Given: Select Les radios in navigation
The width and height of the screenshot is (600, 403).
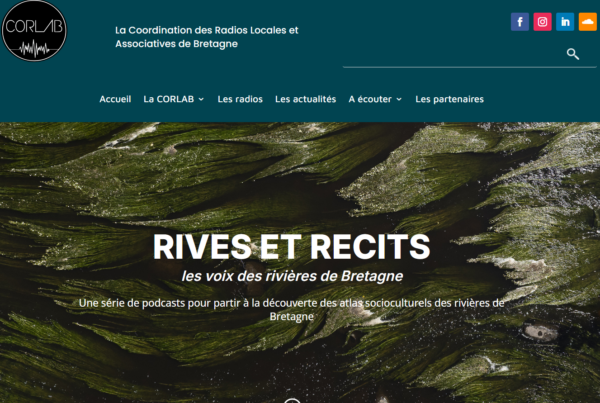Looking at the screenshot, I should click(x=240, y=99).
